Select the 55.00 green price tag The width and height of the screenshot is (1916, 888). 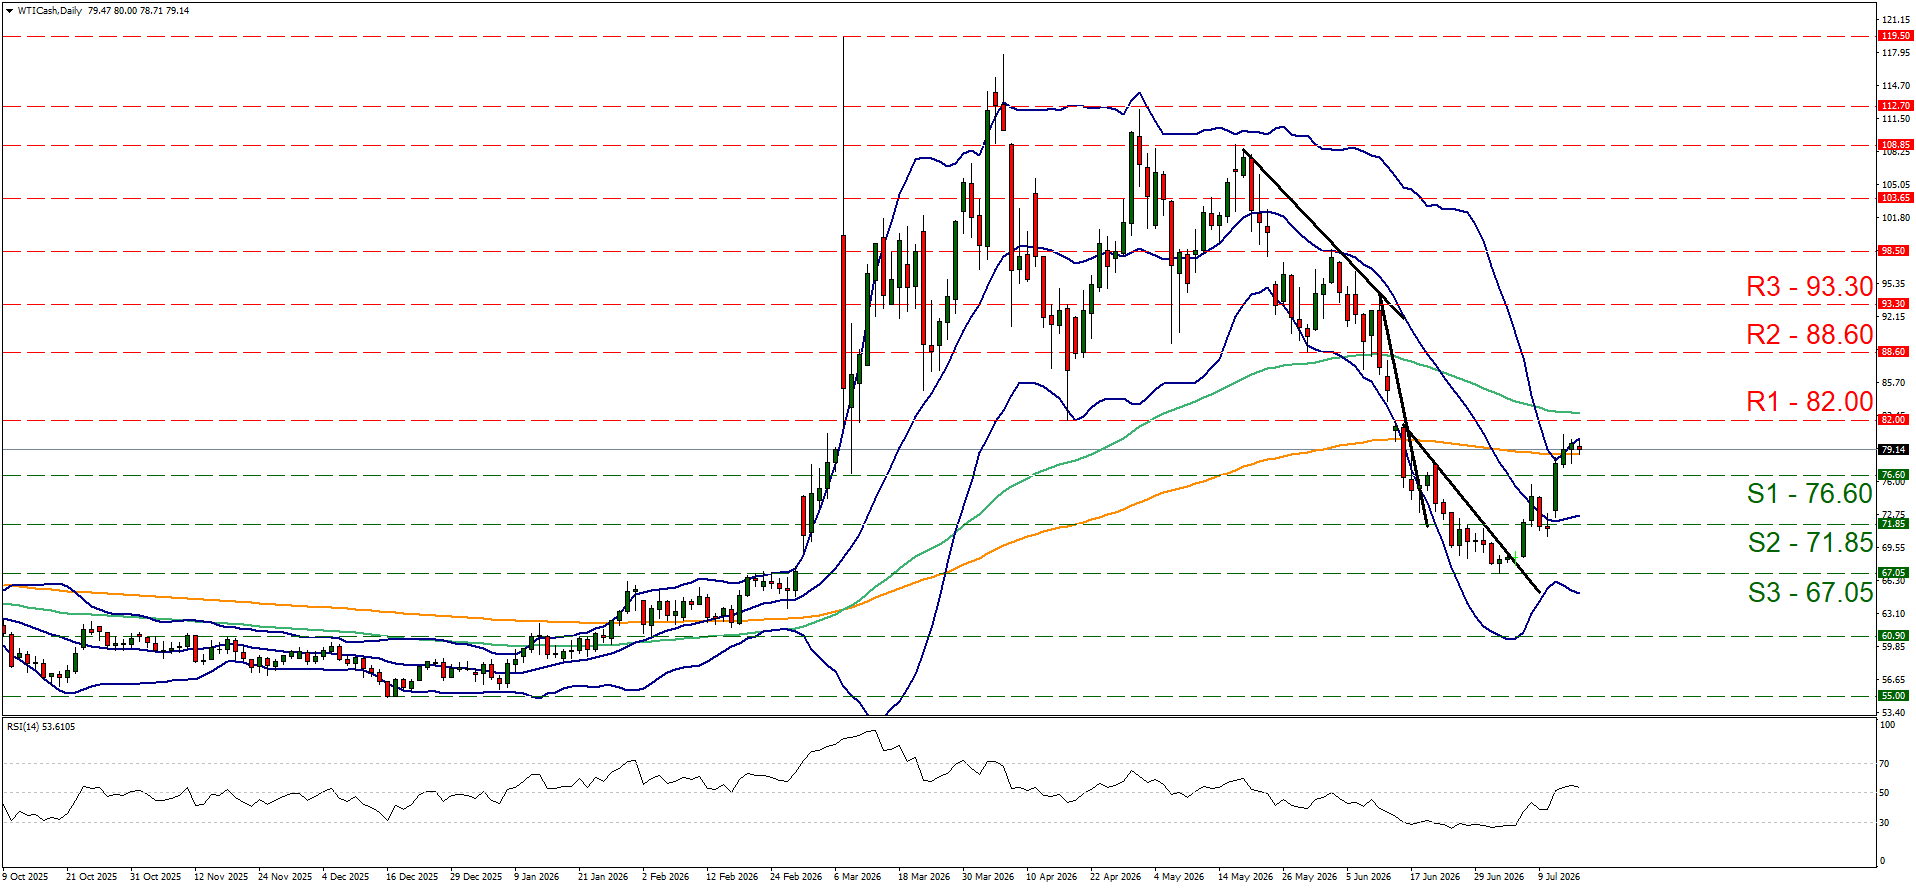pyautogui.click(x=1895, y=696)
